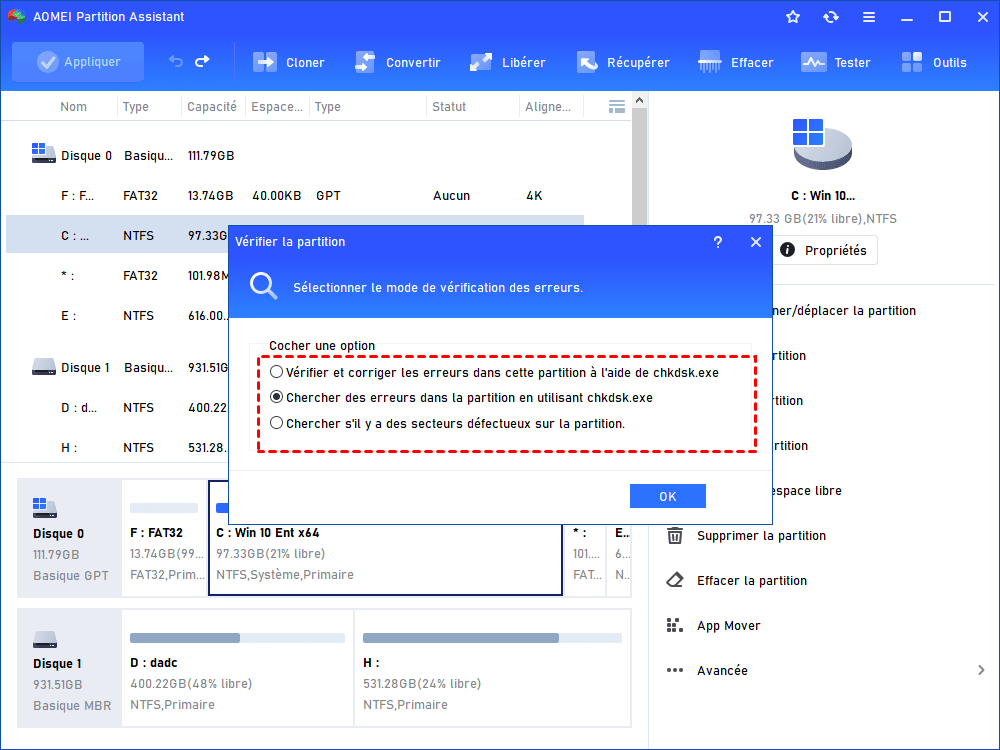Choose 'Effacer la partition' menu entry
Viewport: 1000px width, 750px height.
click(x=751, y=581)
